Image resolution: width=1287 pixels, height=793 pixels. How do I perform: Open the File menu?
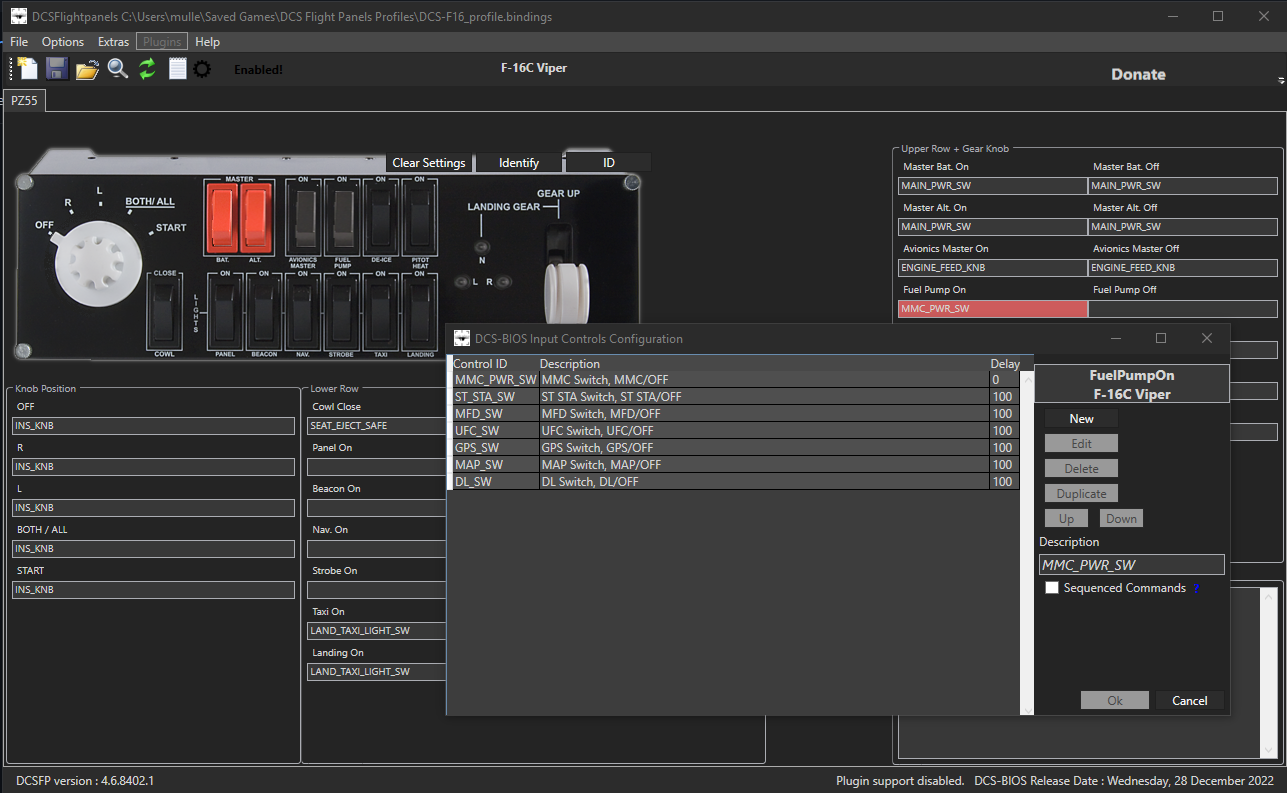click(19, 42)
